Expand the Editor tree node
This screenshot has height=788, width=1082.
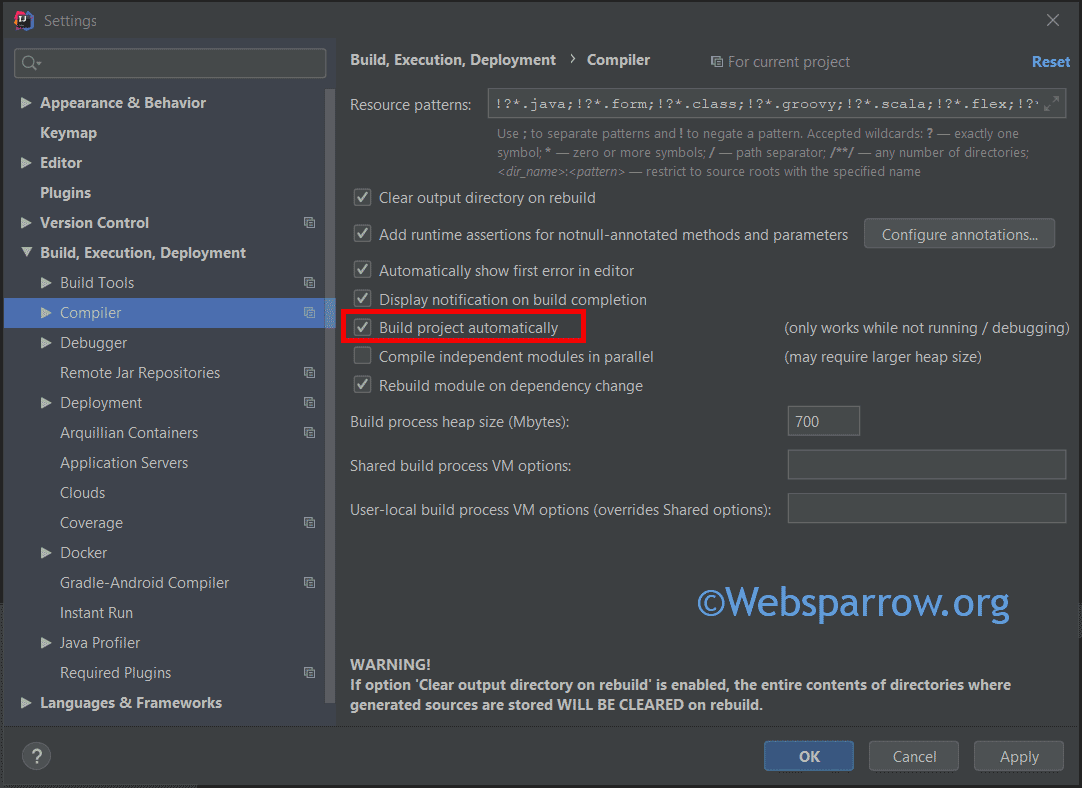pos(25,162)
